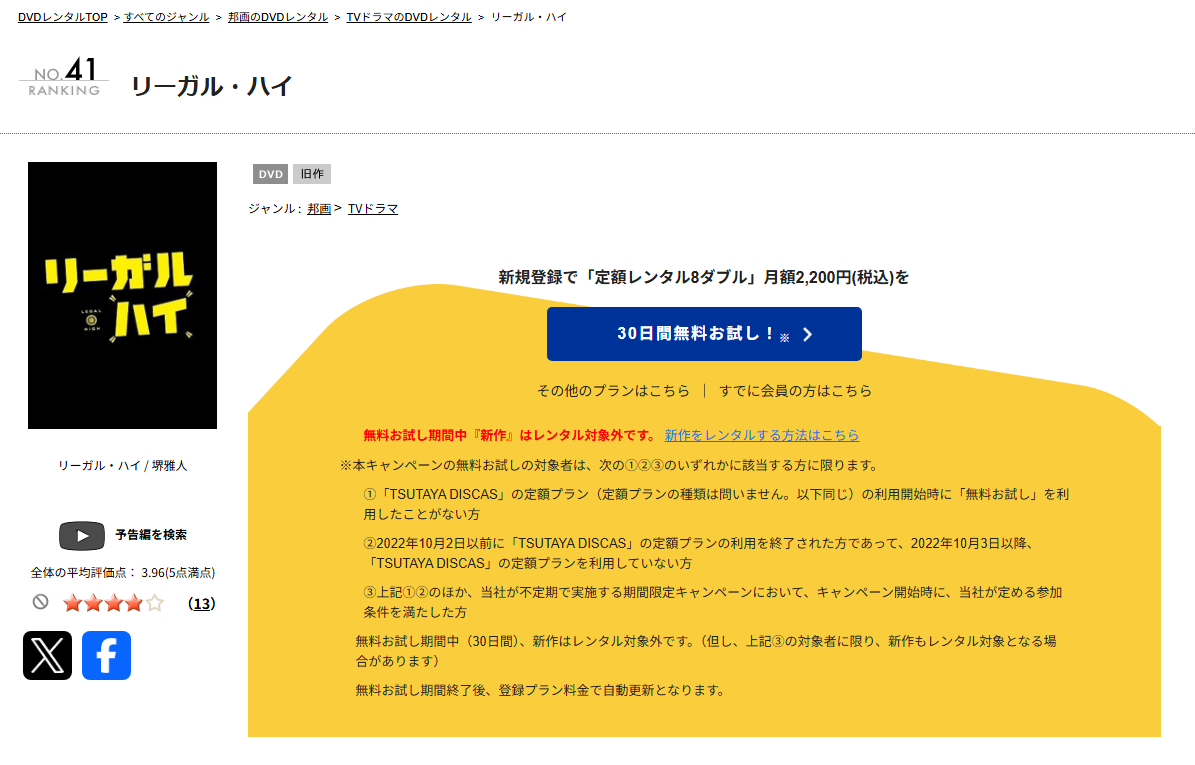Share the page on Facebook
This screenshot has height=765, width=1195.
tap(106, 655)
